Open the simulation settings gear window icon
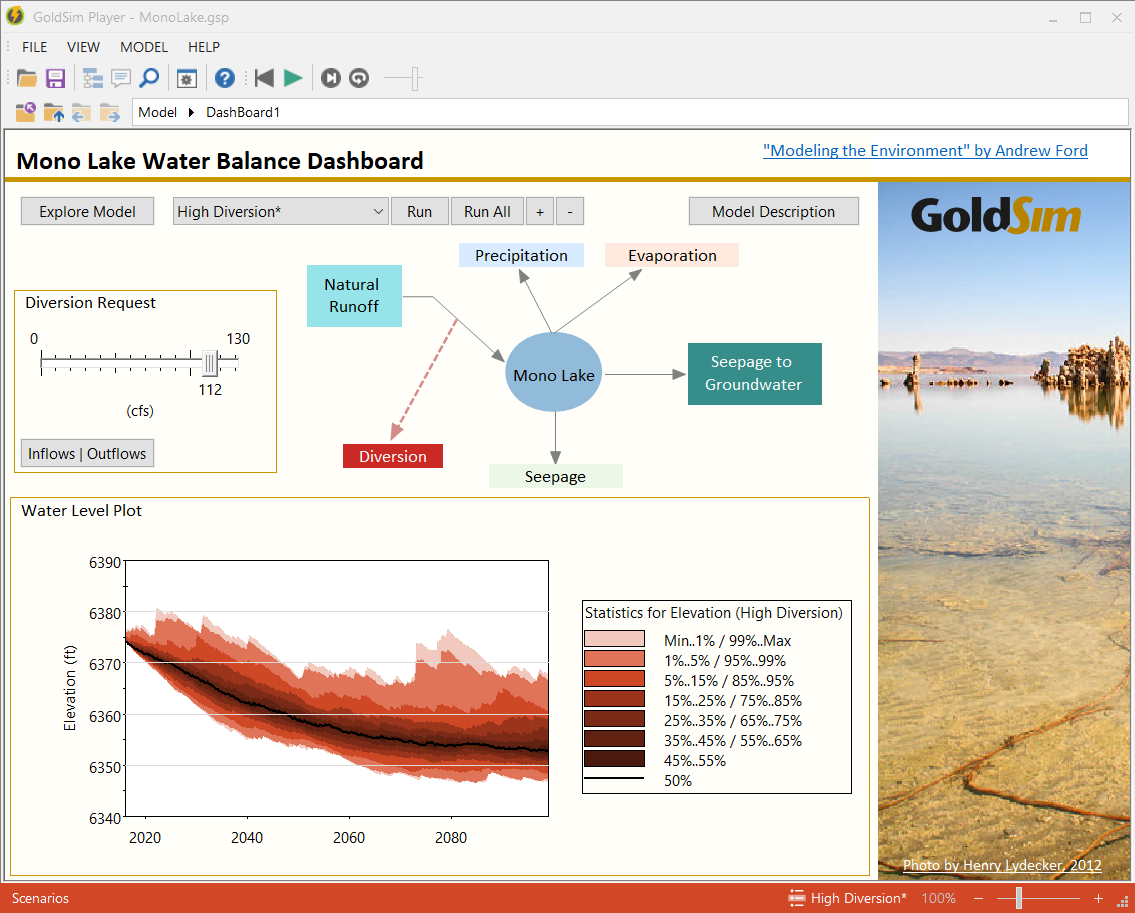 pyautogui.click(x=187, y=78)
